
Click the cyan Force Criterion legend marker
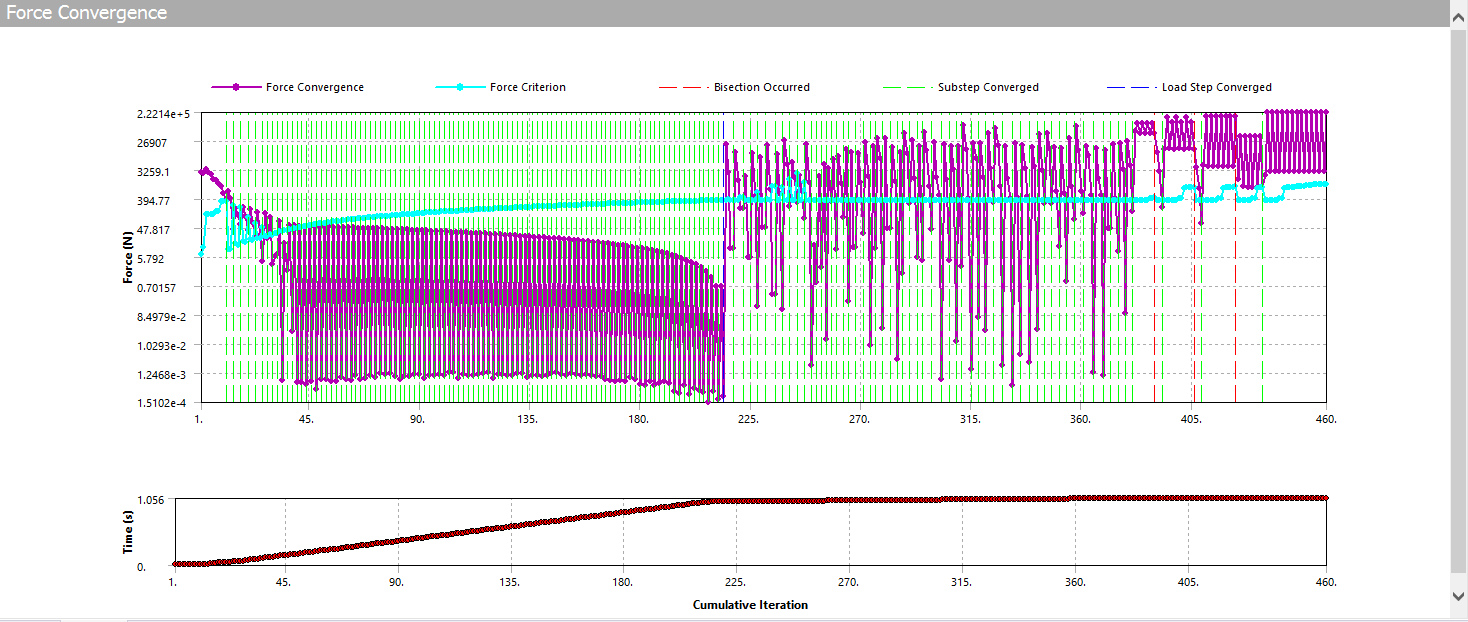tap(460, 87)
